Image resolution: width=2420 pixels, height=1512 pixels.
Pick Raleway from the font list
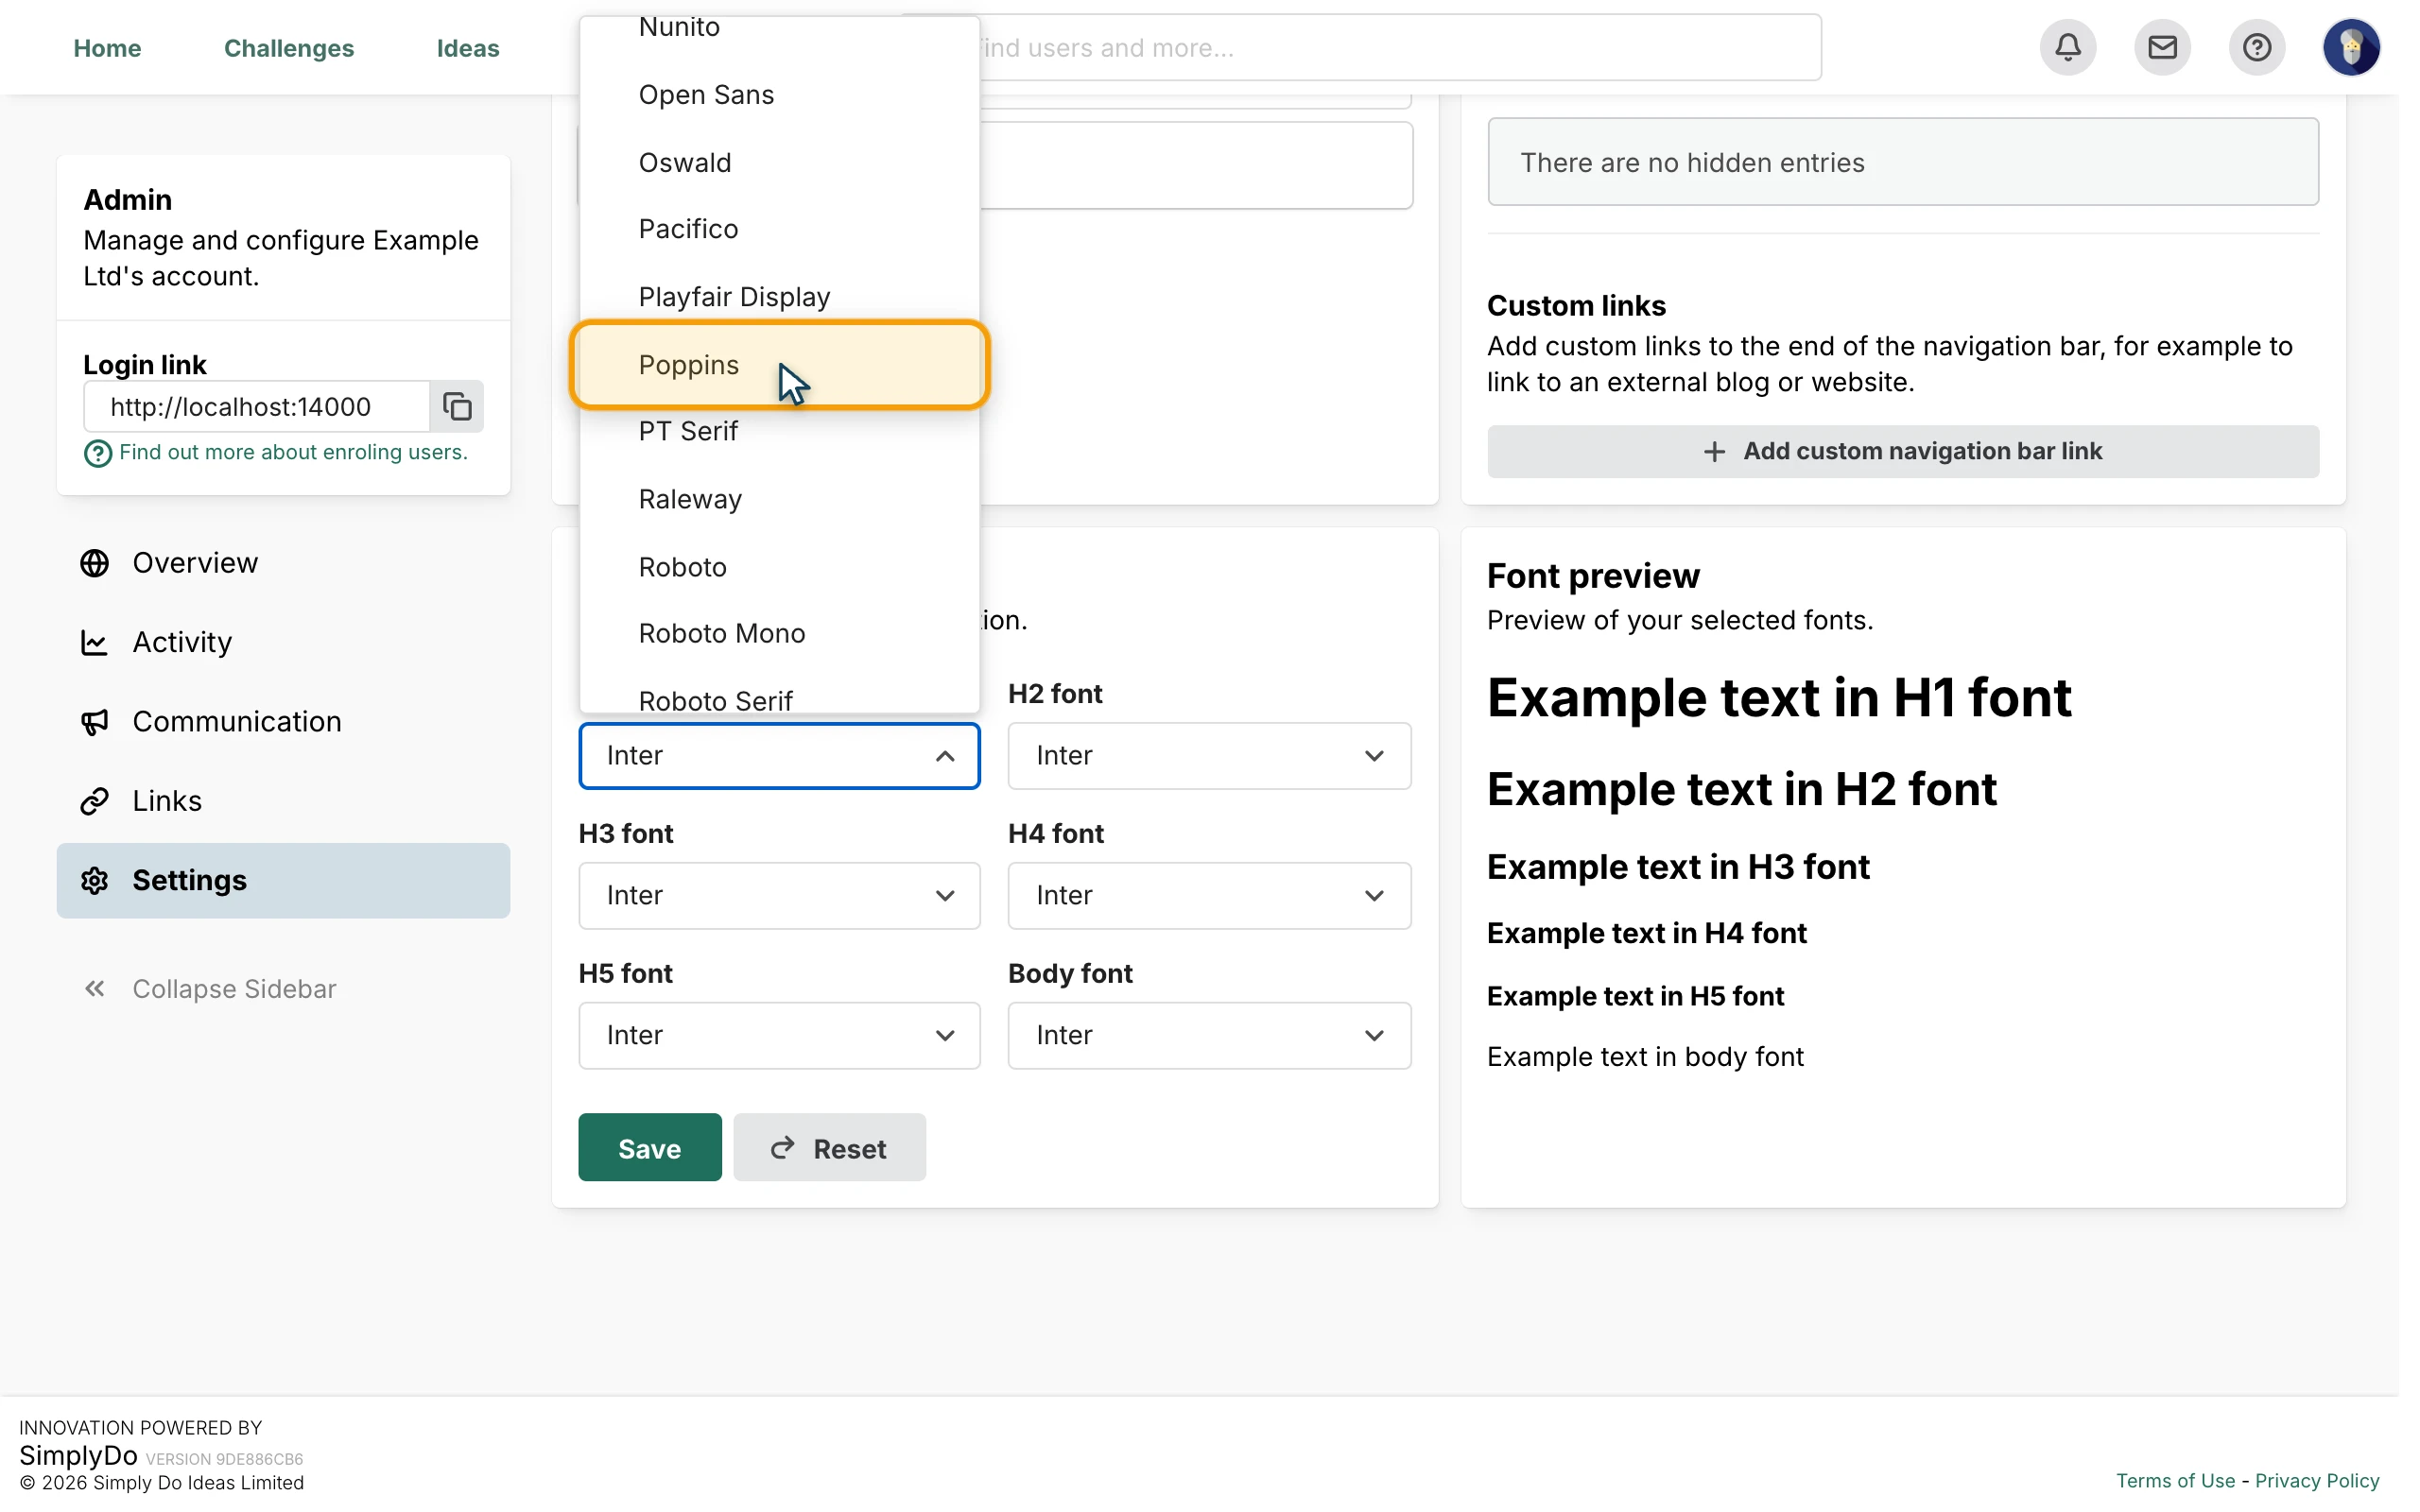point(779,499)
